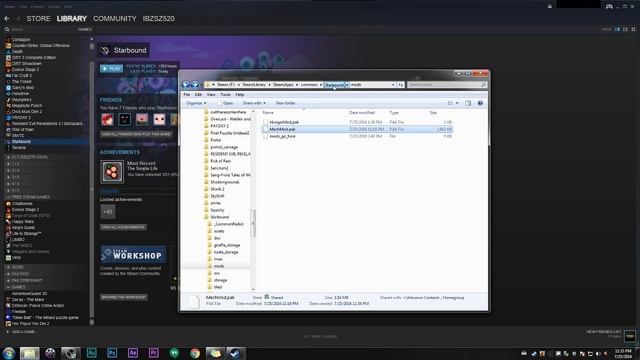The image size is (640, 360).
Task: Click the first friend avatar under Friends
Action: pos(107,119)
